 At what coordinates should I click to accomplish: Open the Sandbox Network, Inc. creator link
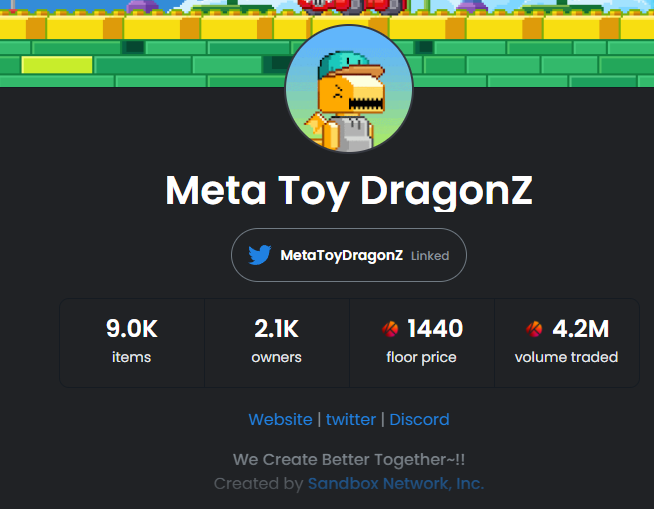pyautogui.click(x=396, y=484)
